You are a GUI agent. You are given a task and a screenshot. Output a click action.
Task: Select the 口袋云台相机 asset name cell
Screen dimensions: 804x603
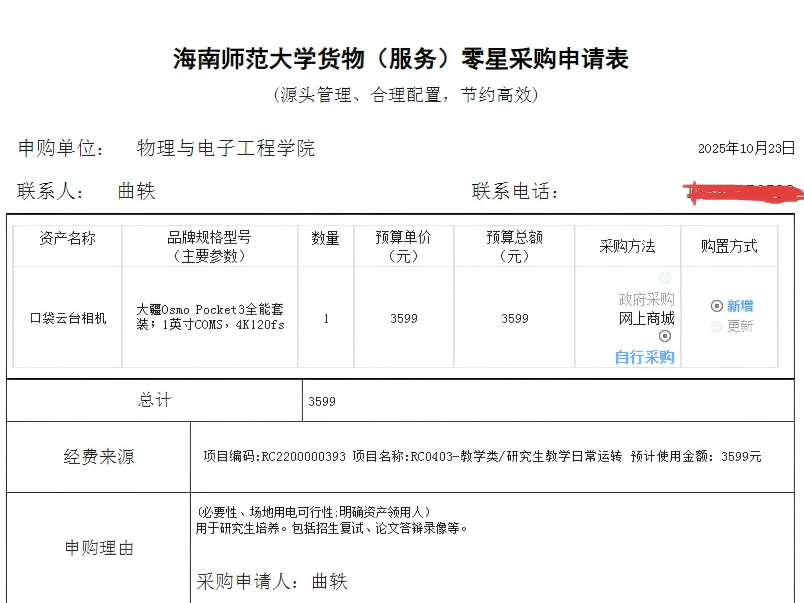67,318
